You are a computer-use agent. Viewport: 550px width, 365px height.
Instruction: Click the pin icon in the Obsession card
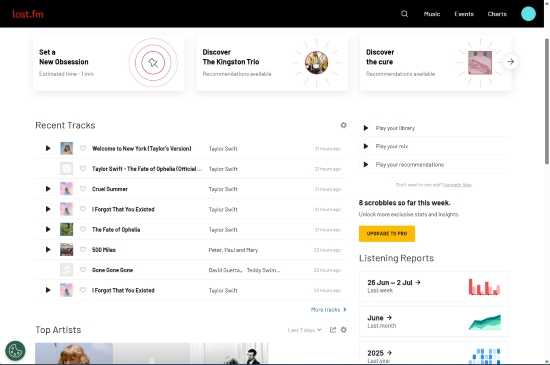tap(153, 63)
